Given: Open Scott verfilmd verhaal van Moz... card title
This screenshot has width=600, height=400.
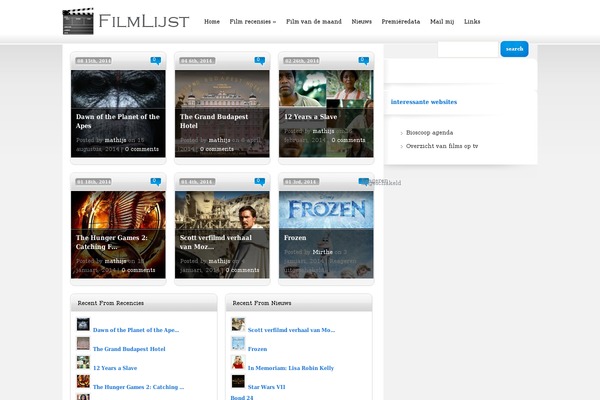Looking at the screenshot, I should pos(216,242).
